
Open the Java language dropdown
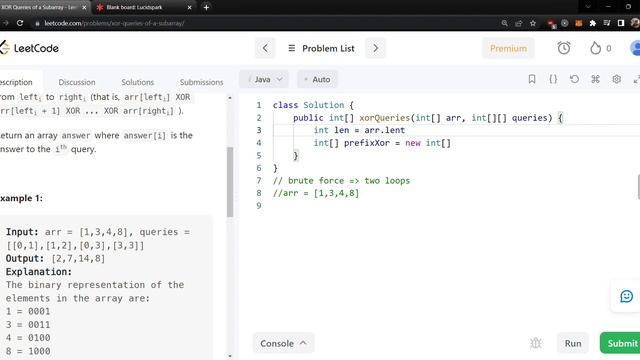tap(264, 79)
